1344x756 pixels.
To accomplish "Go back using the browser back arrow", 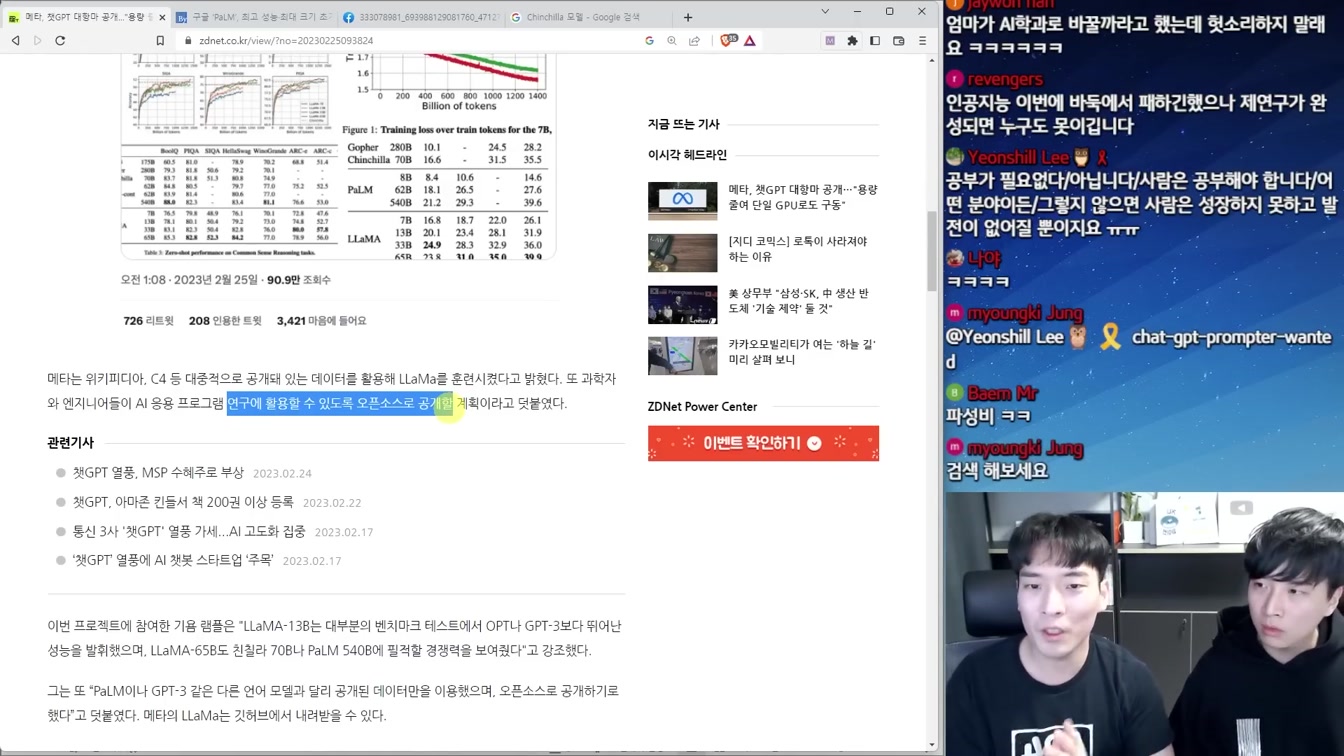I will [x=16, y=41].
